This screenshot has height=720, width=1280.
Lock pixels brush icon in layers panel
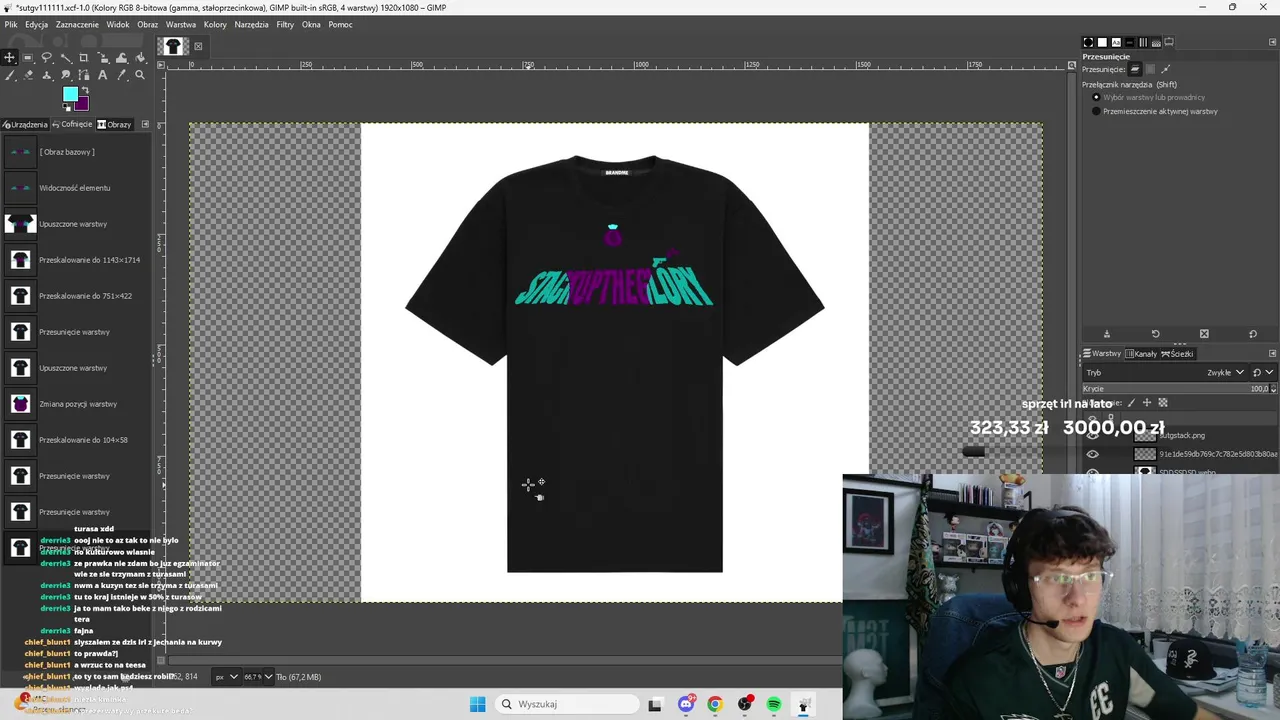click(1131, 403)
